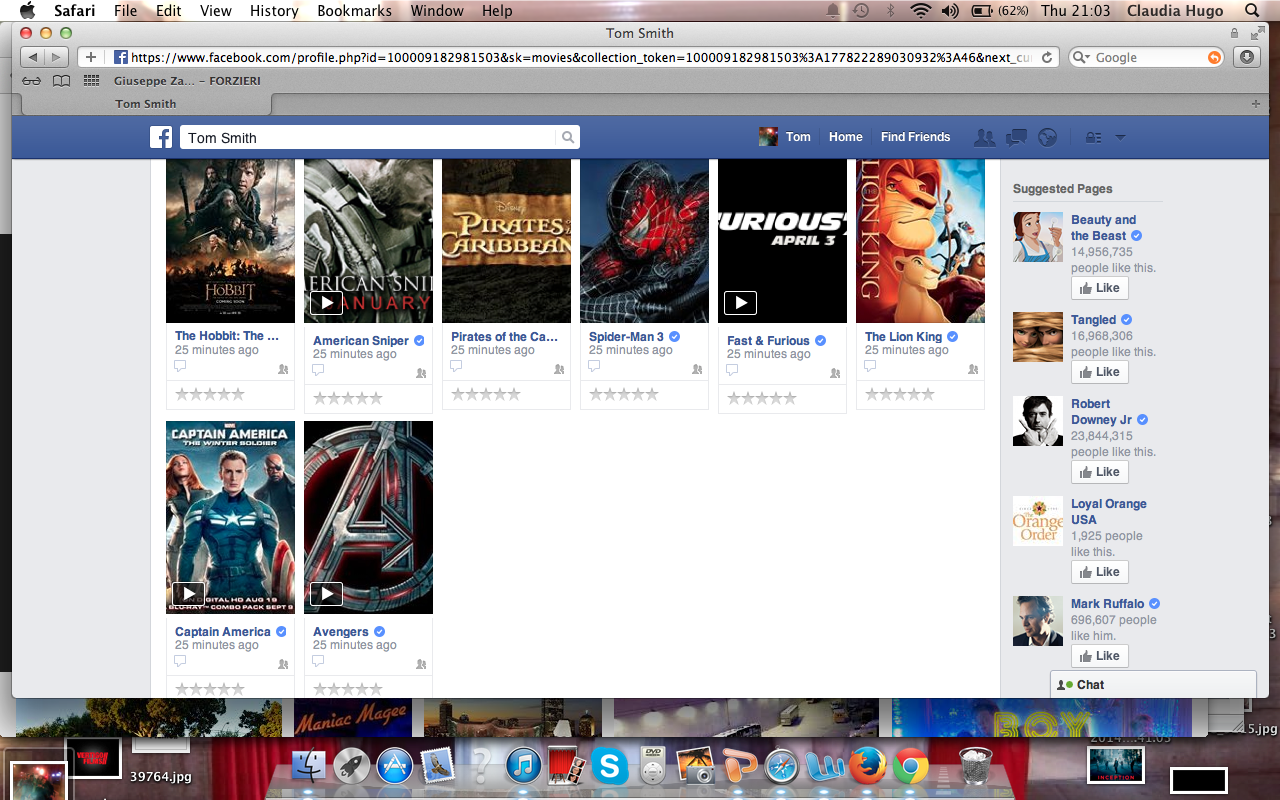Open the Window menu
Viewport: 1280px width, 800px height.
click(x=437, y=11)
